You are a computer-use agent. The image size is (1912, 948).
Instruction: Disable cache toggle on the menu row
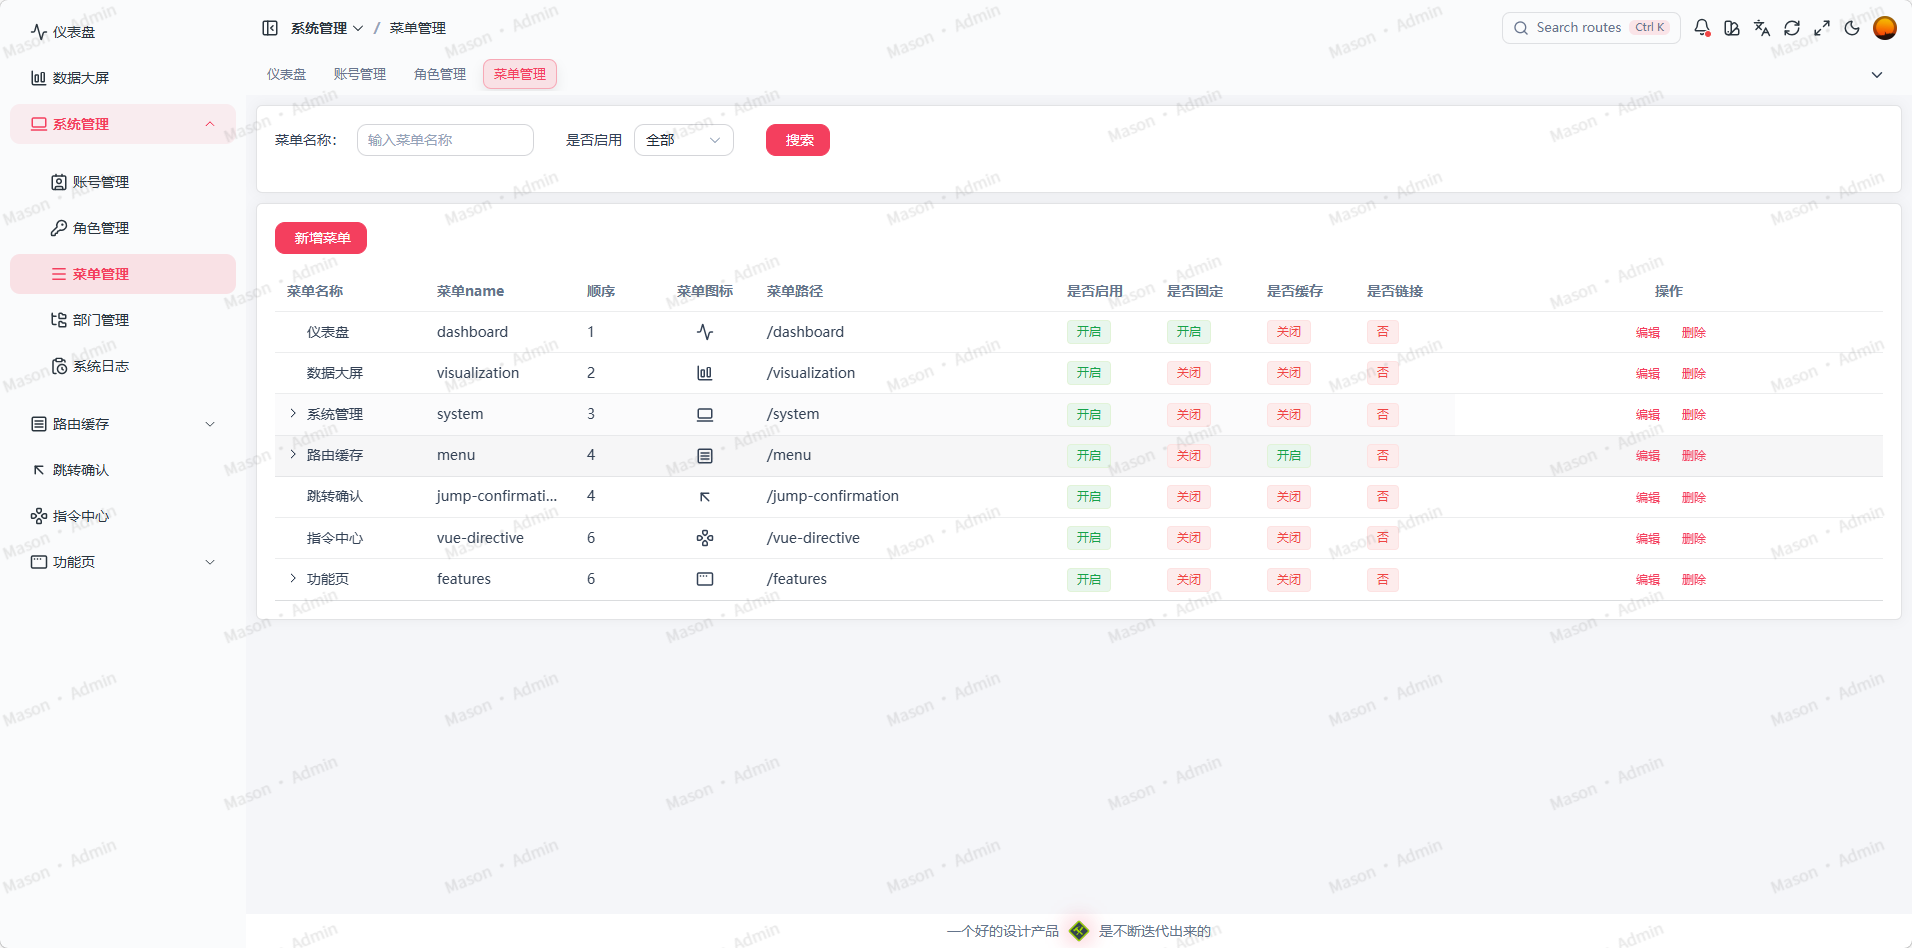1288,455
